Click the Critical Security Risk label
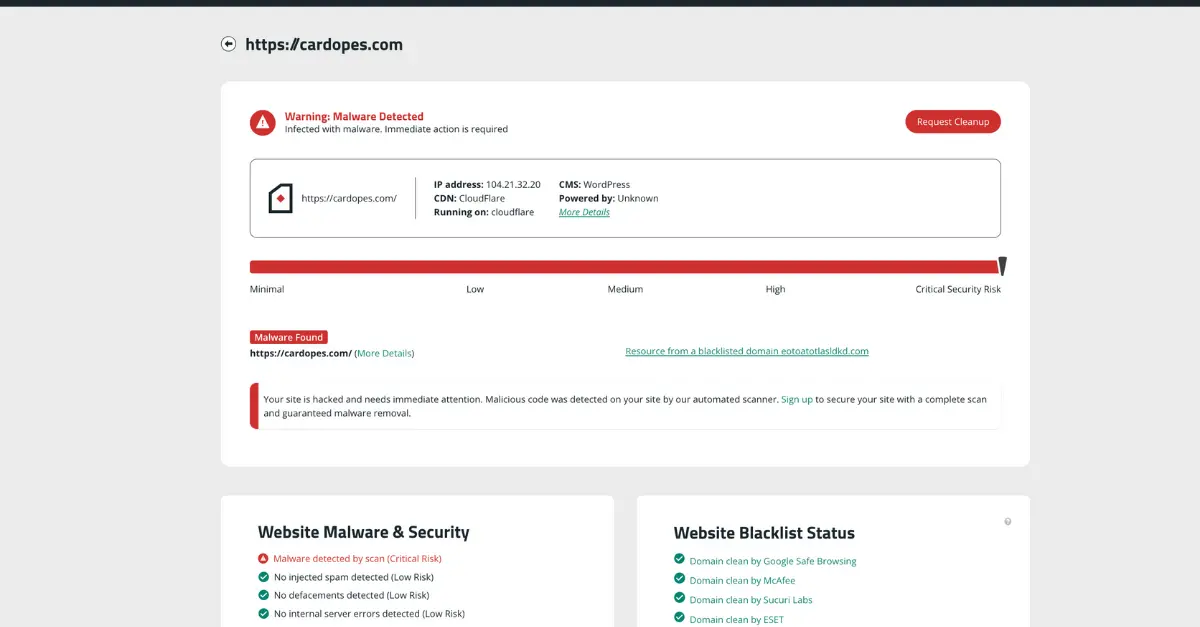This screenshot has height=627, width=1200. point(958,289)
